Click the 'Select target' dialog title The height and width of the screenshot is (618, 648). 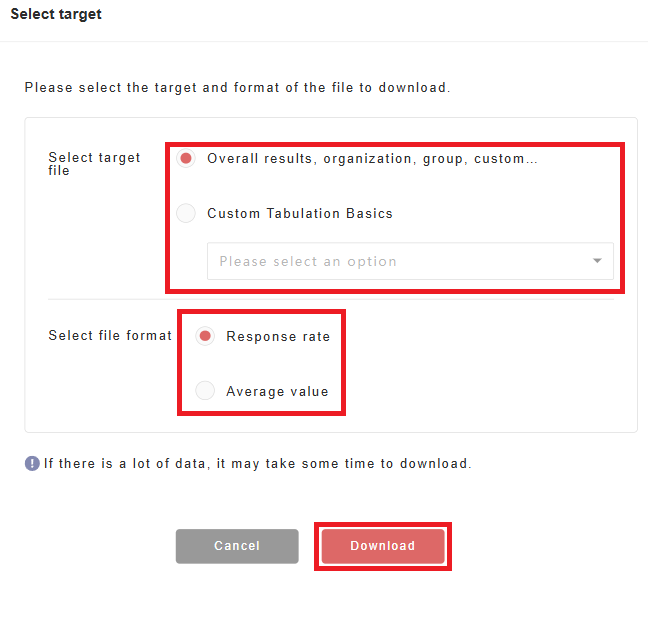coord(56,15)
